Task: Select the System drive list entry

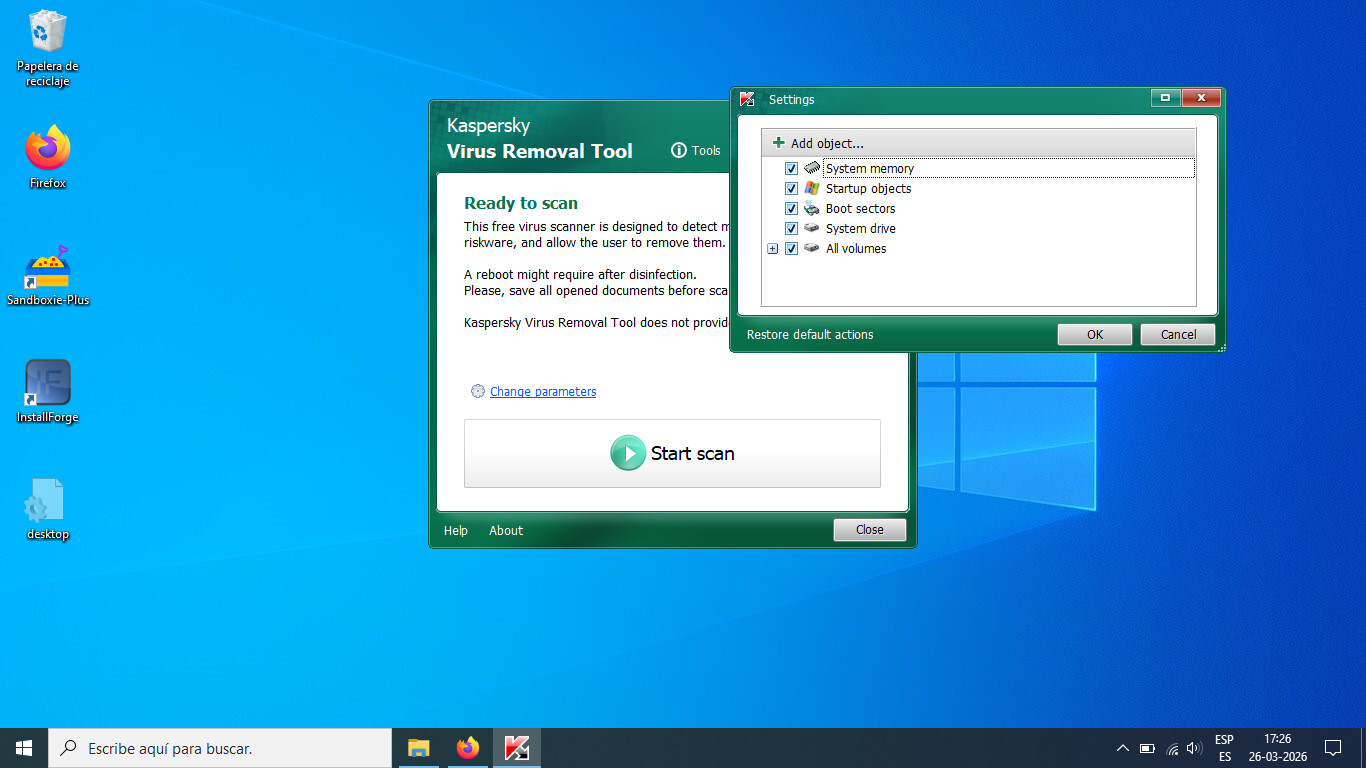Action: click(x=860, y=229)
